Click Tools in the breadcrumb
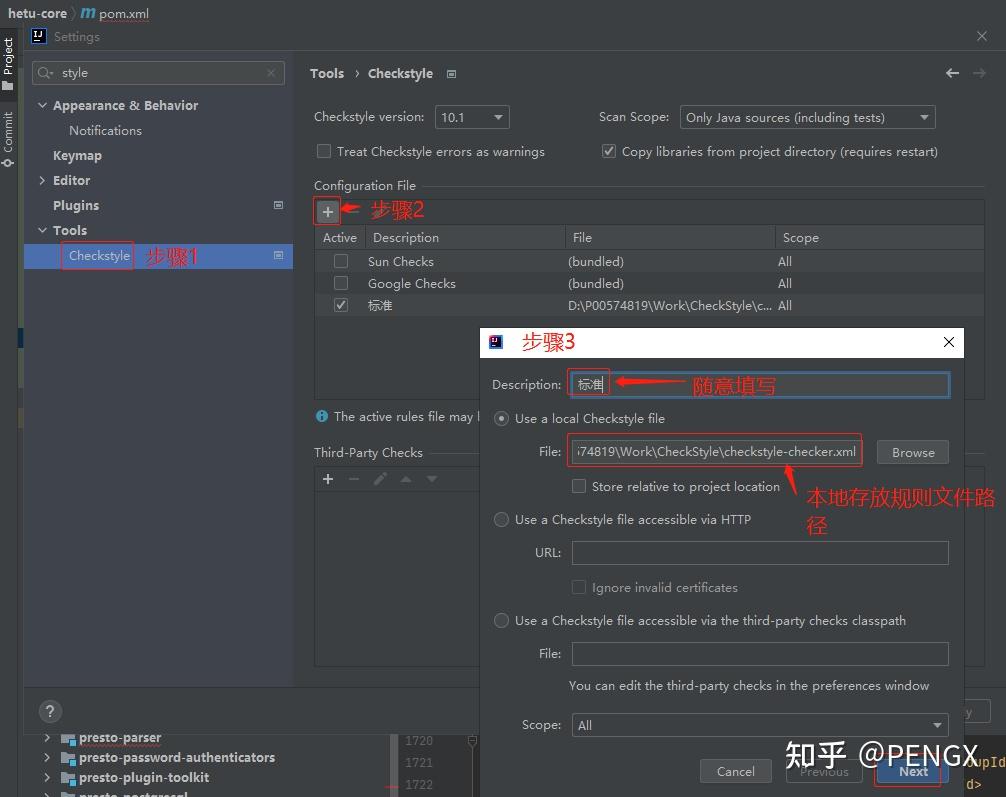 click(327, 74)
